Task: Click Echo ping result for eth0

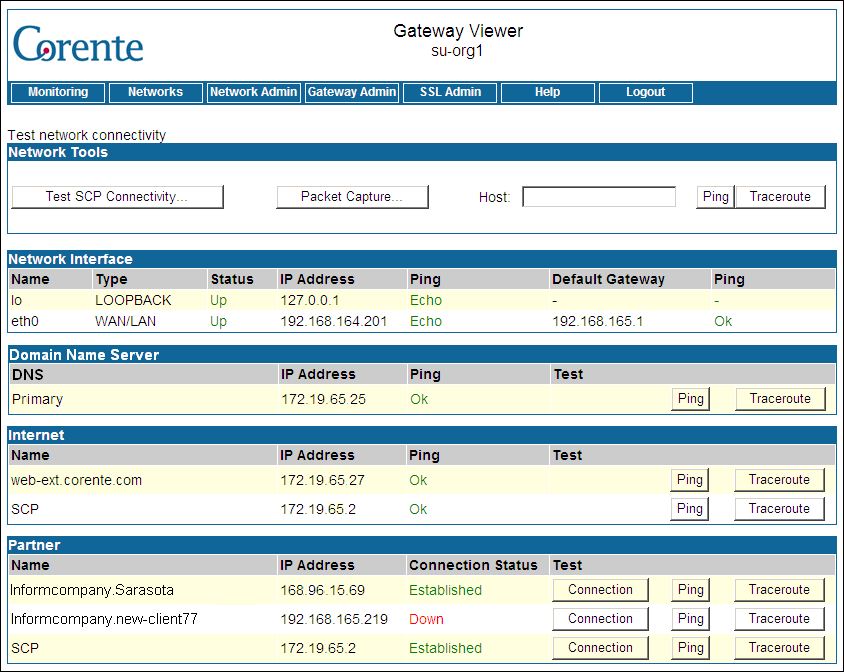Action: point(426,321)
